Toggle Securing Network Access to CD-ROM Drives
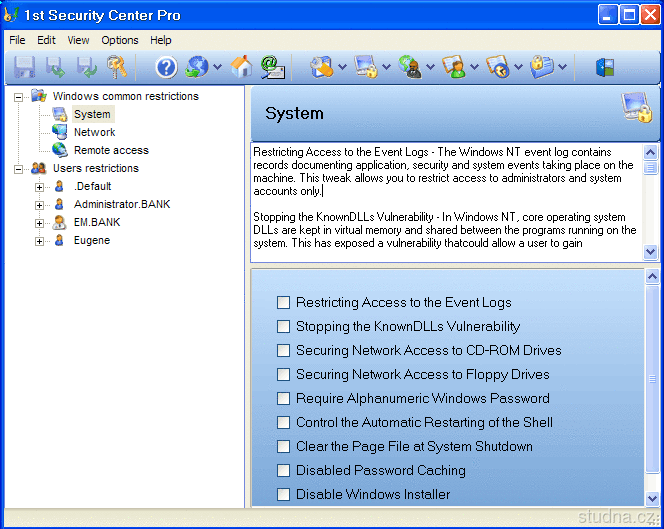This screenshot has height=529, width=664. 283,350
